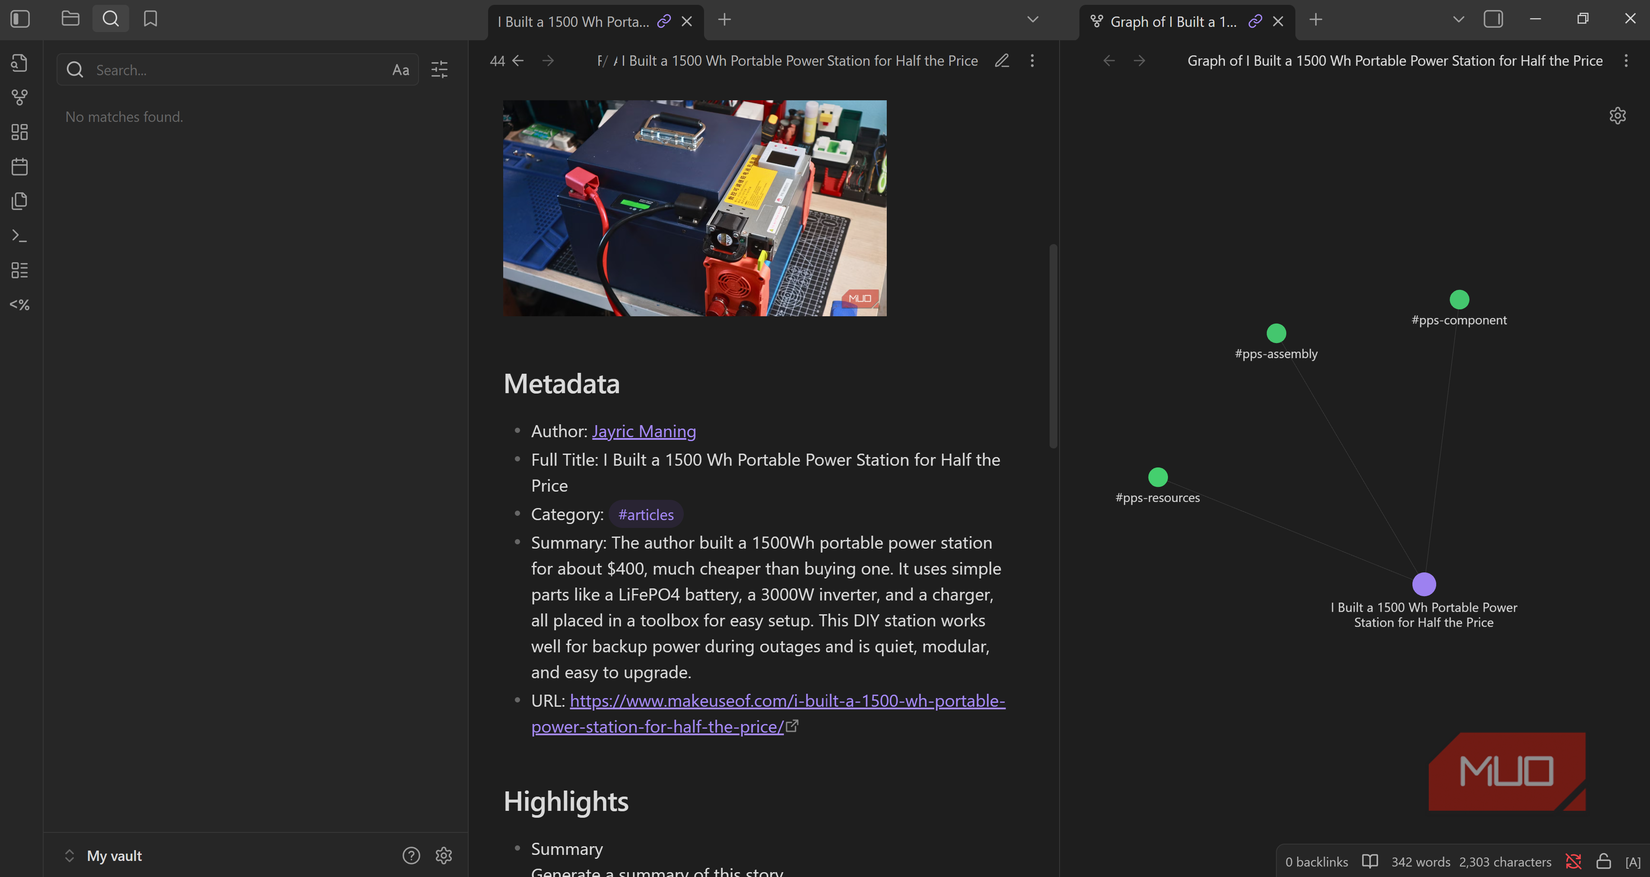
Task: Switch to the Graph of I Built tab
Action: coord(1172,21)
